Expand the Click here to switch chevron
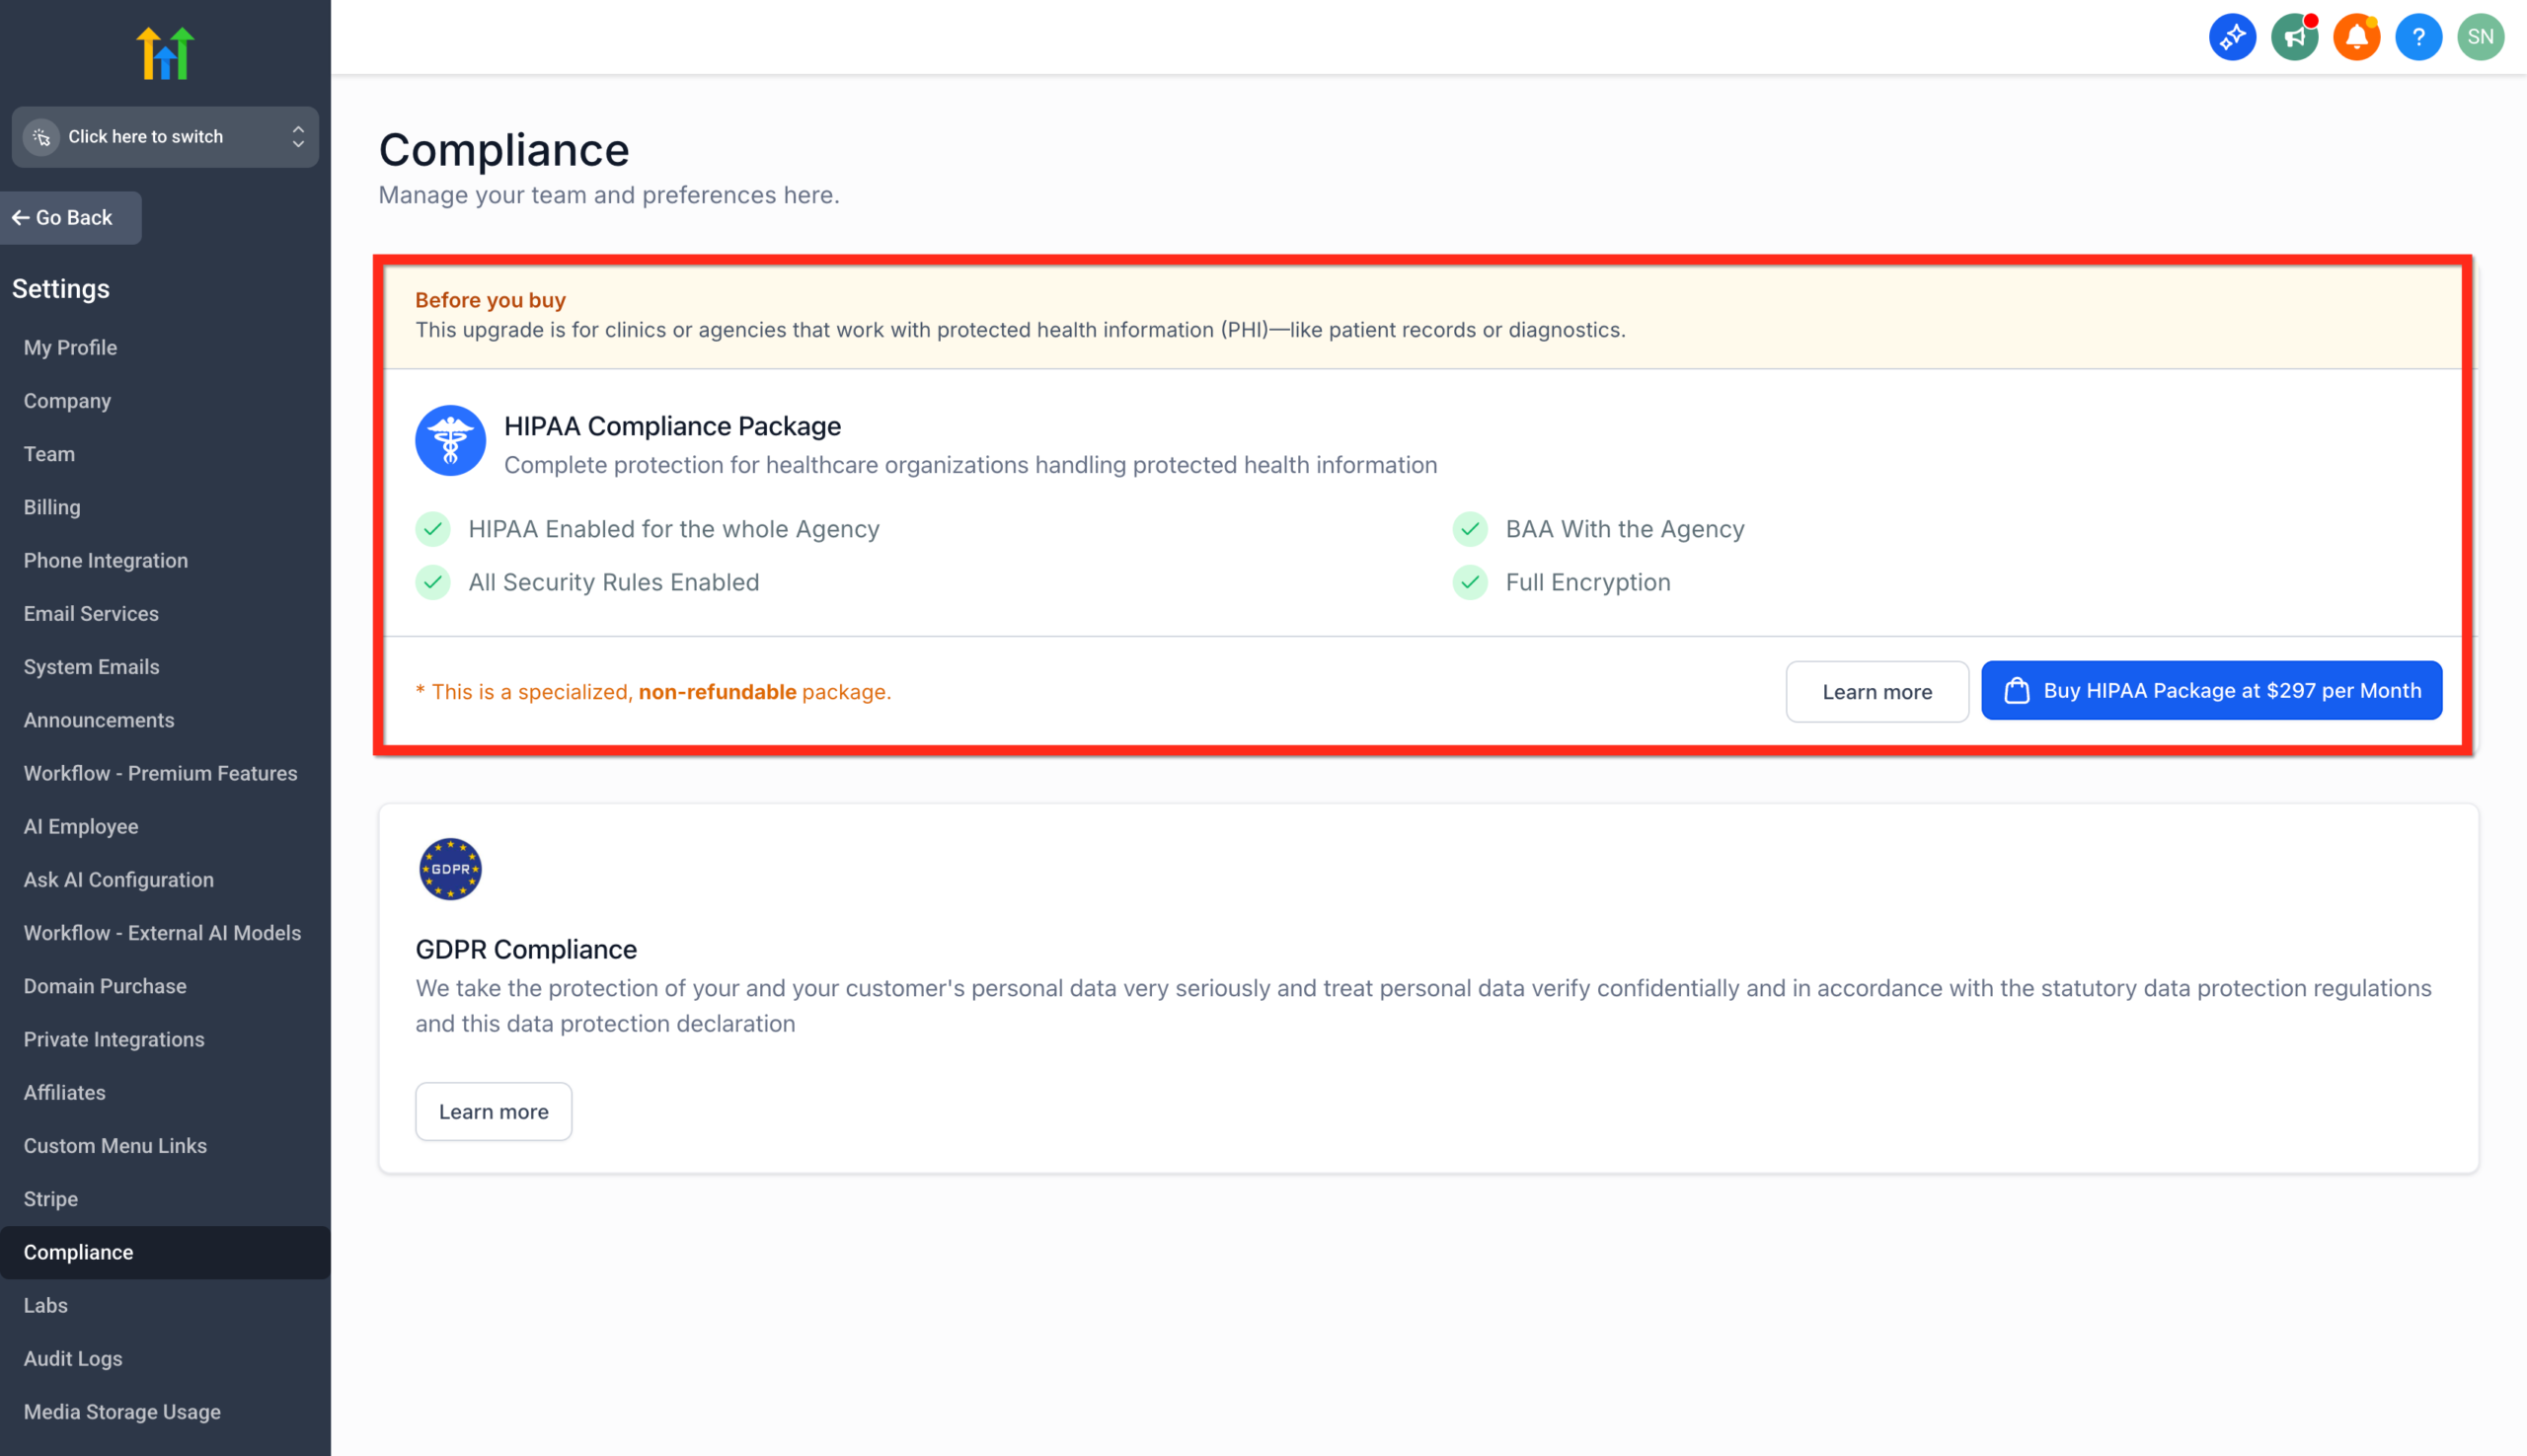The image size is (2527, 1456). tap(297, 136)
